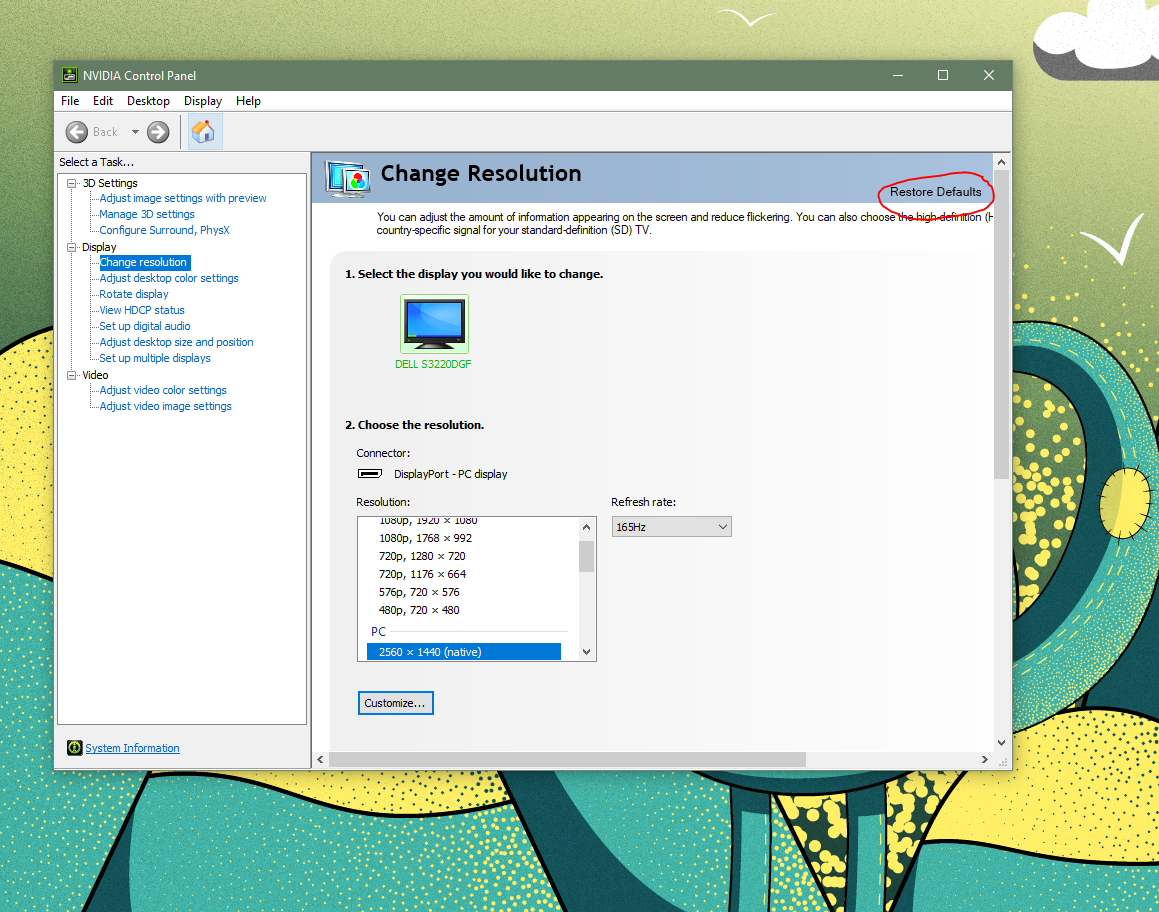
Task: Click the Forward arrow button
Action: click(x=158, y=132)
